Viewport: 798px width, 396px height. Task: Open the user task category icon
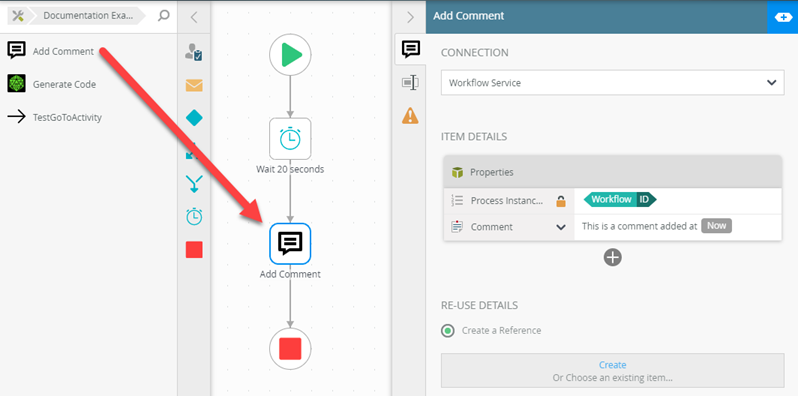click(194, 52)
